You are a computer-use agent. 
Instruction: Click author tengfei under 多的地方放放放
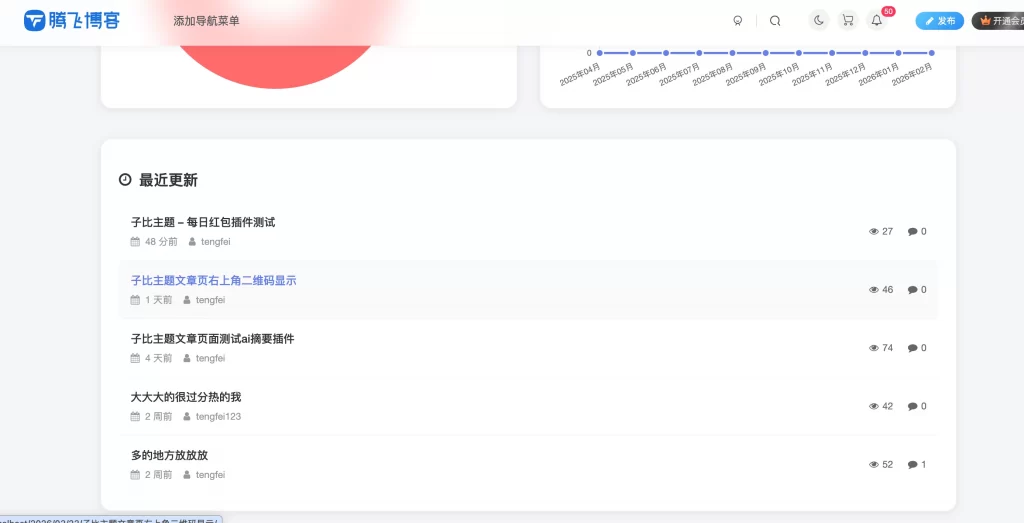point(210,475)
